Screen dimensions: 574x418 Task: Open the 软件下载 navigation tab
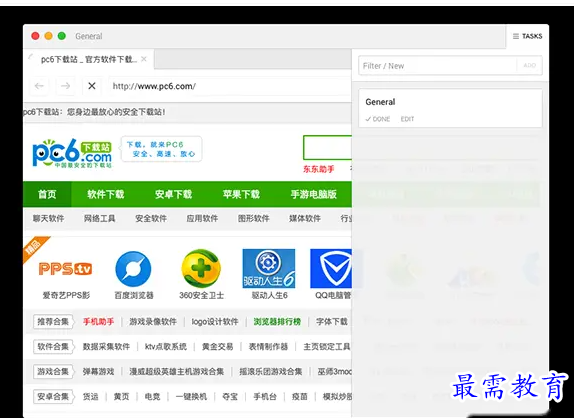click(105, 194)
